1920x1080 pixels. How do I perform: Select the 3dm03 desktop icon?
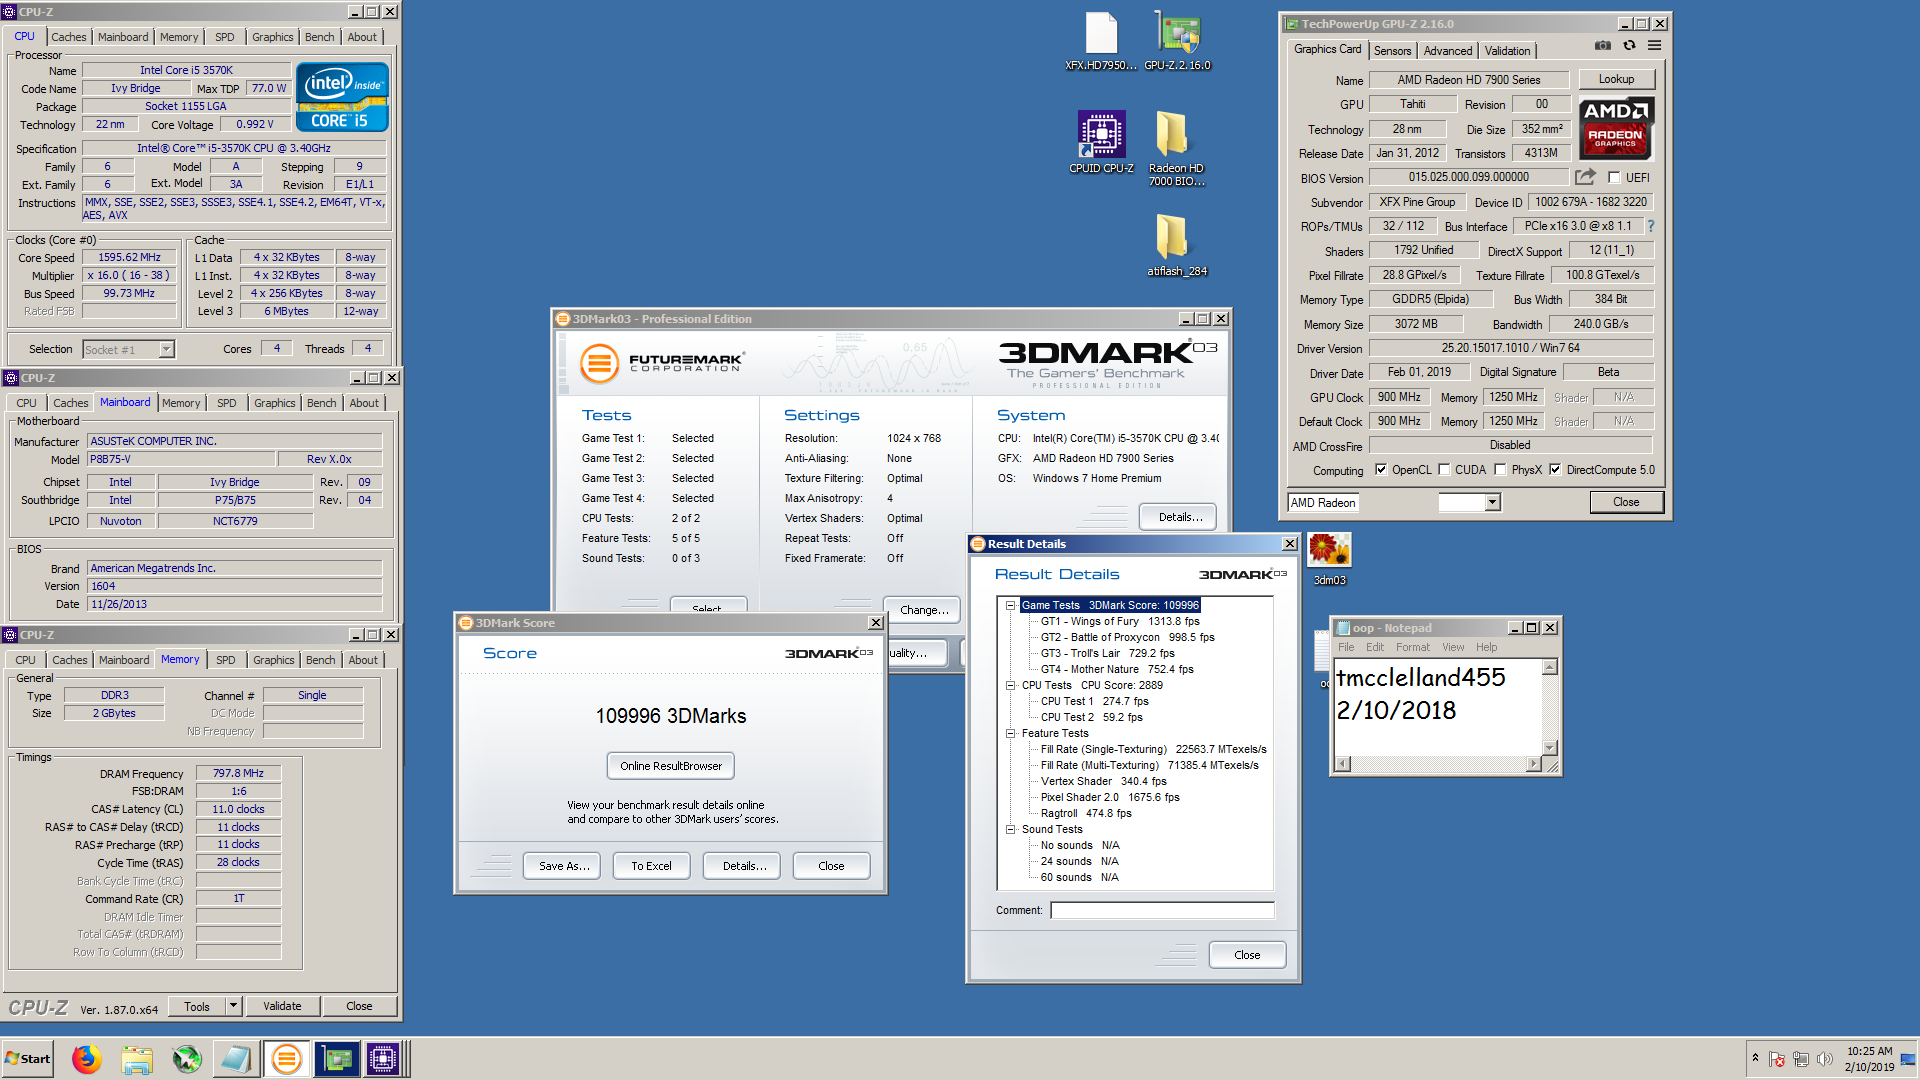point(1329,559)
